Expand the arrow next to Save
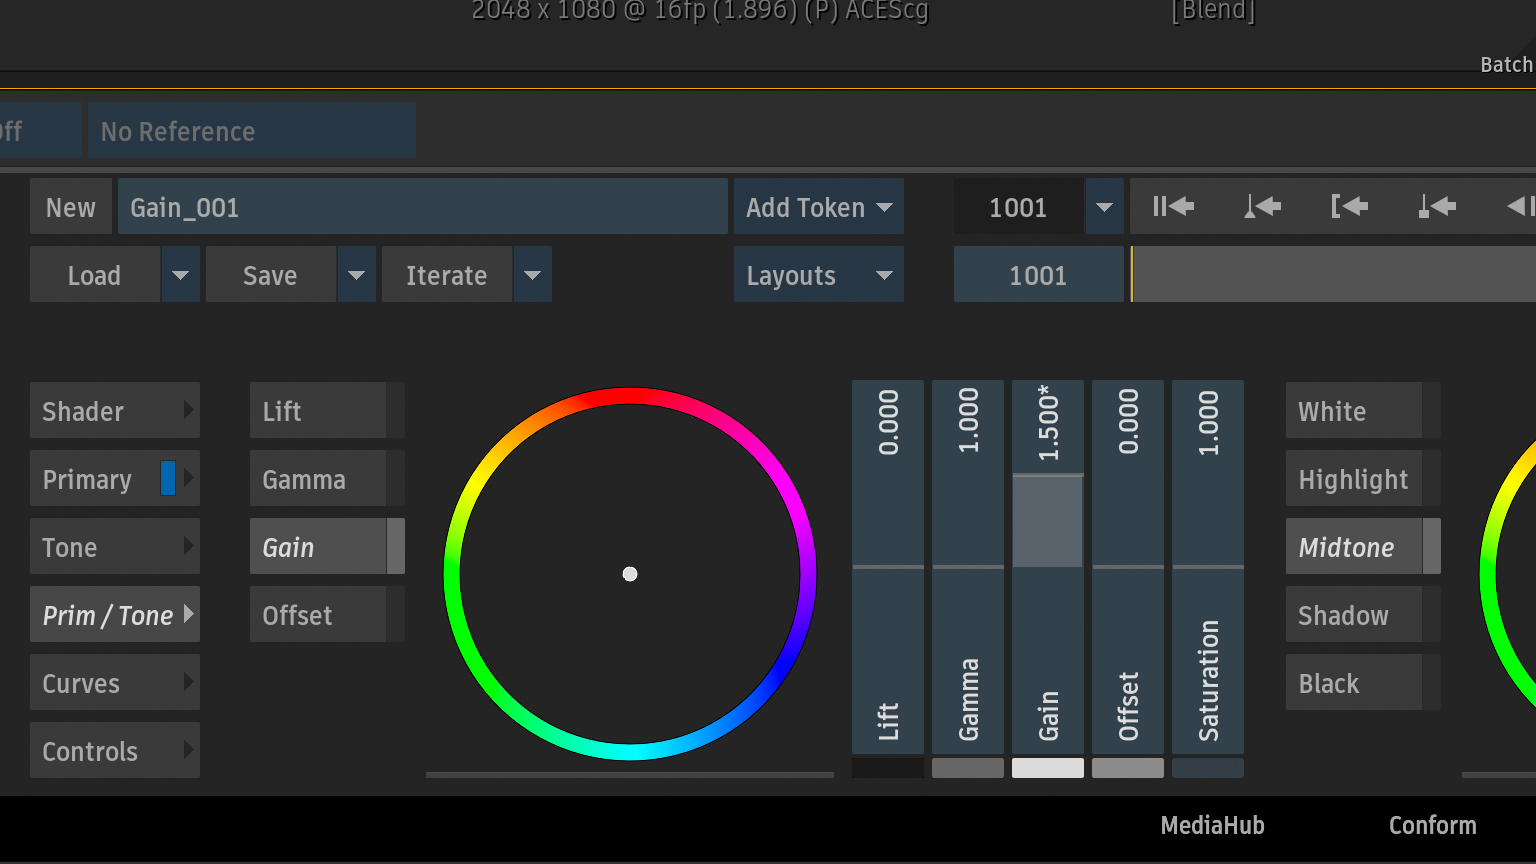The height and width of the screenshot is (864, 1536). 356,274
